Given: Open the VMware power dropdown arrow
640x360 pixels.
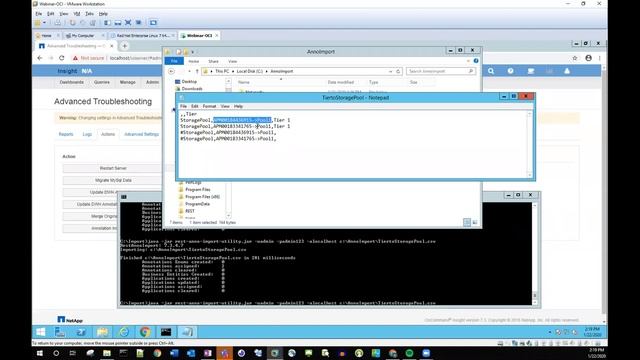Looking at the screenshot, I should [x=44, y=23].
